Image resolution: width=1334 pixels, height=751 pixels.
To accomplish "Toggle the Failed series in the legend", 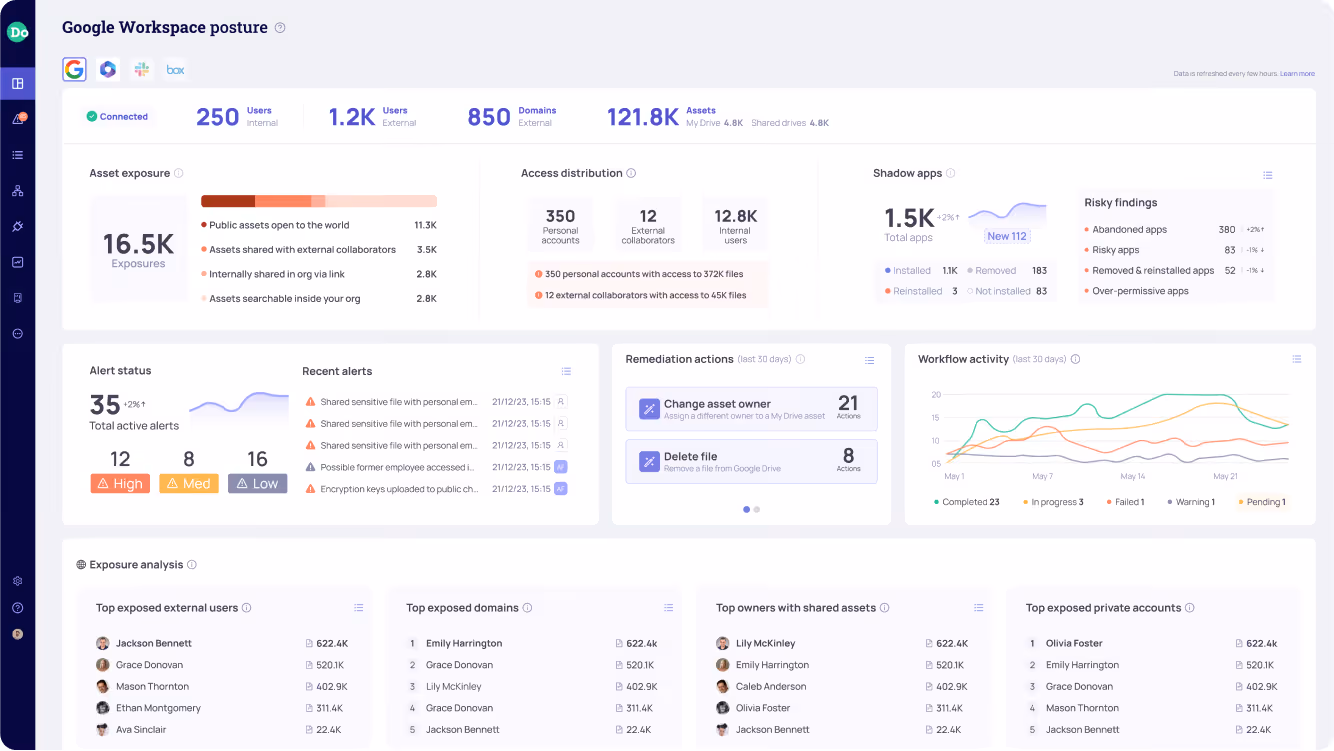I will (x=1125, y=502).
